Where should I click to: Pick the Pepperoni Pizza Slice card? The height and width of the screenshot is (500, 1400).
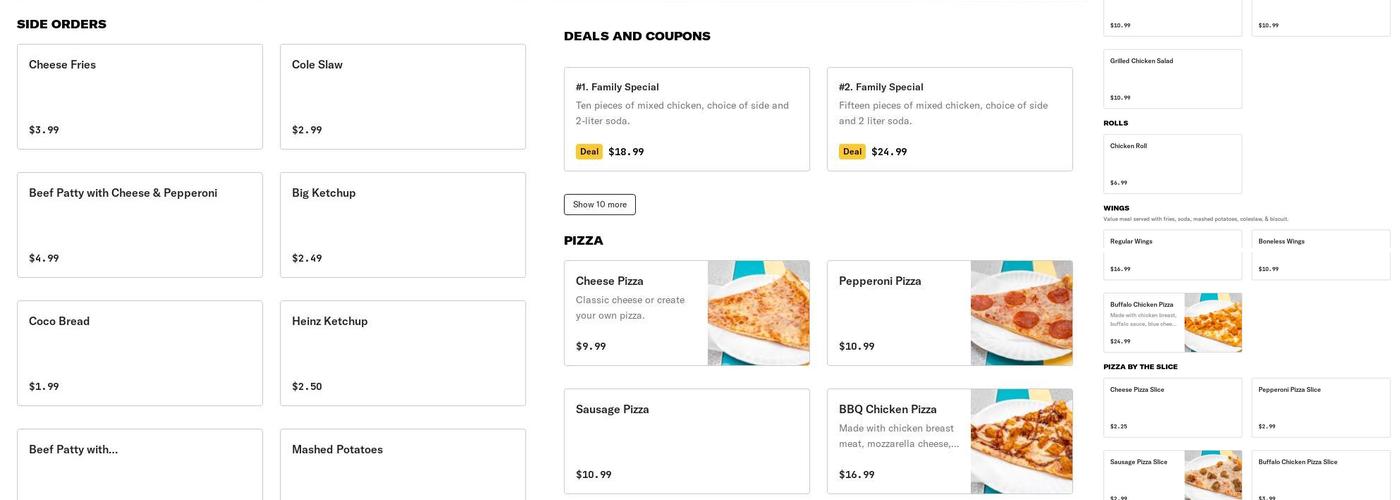click(x=1320, y=407)
